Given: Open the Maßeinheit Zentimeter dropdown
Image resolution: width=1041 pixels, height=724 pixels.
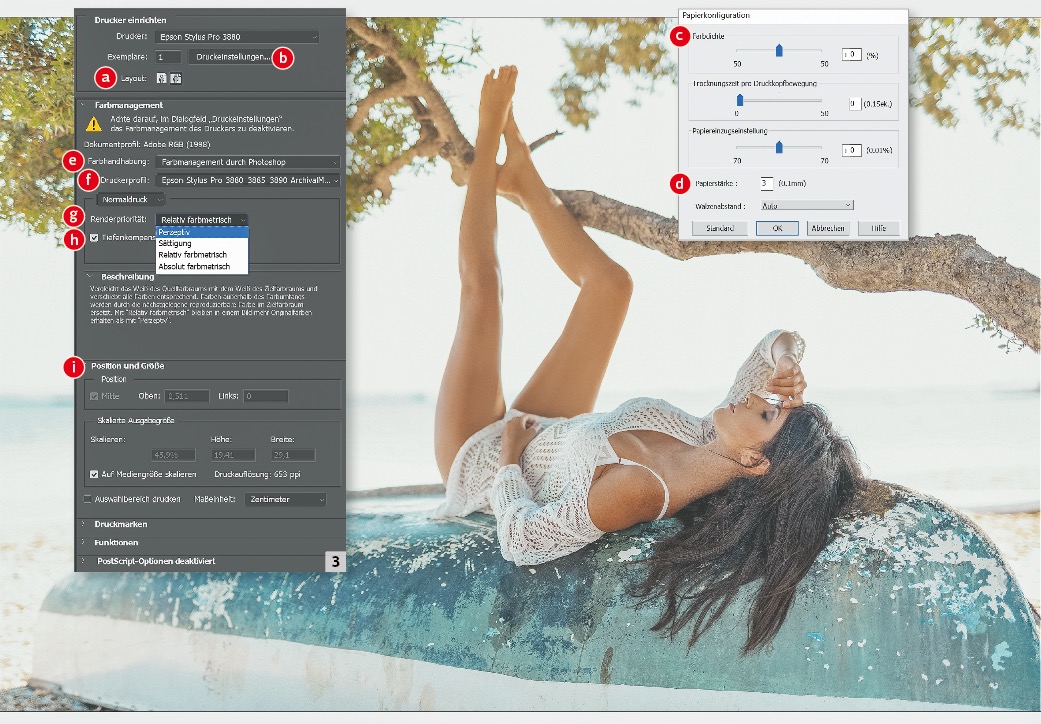Looking at the screenshot, I should 286,498.
